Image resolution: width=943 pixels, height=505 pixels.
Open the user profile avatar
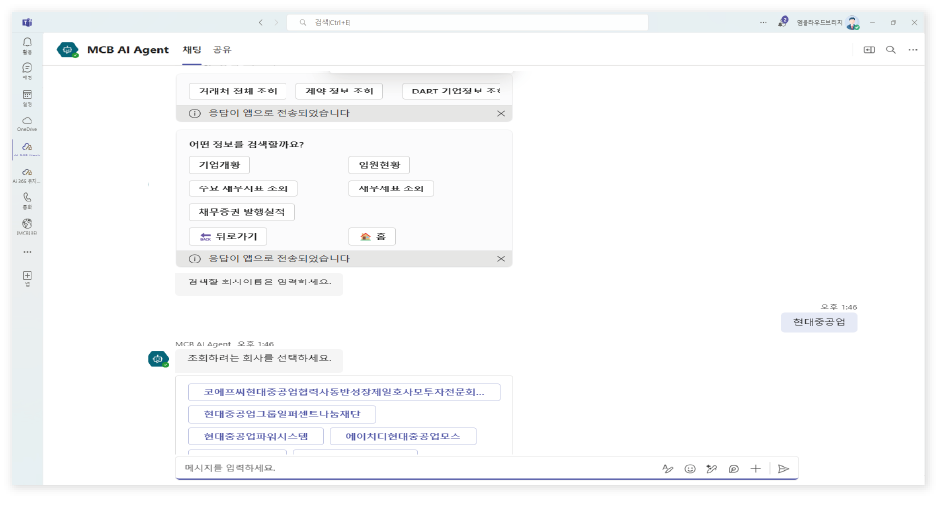(x=852, y=23)
